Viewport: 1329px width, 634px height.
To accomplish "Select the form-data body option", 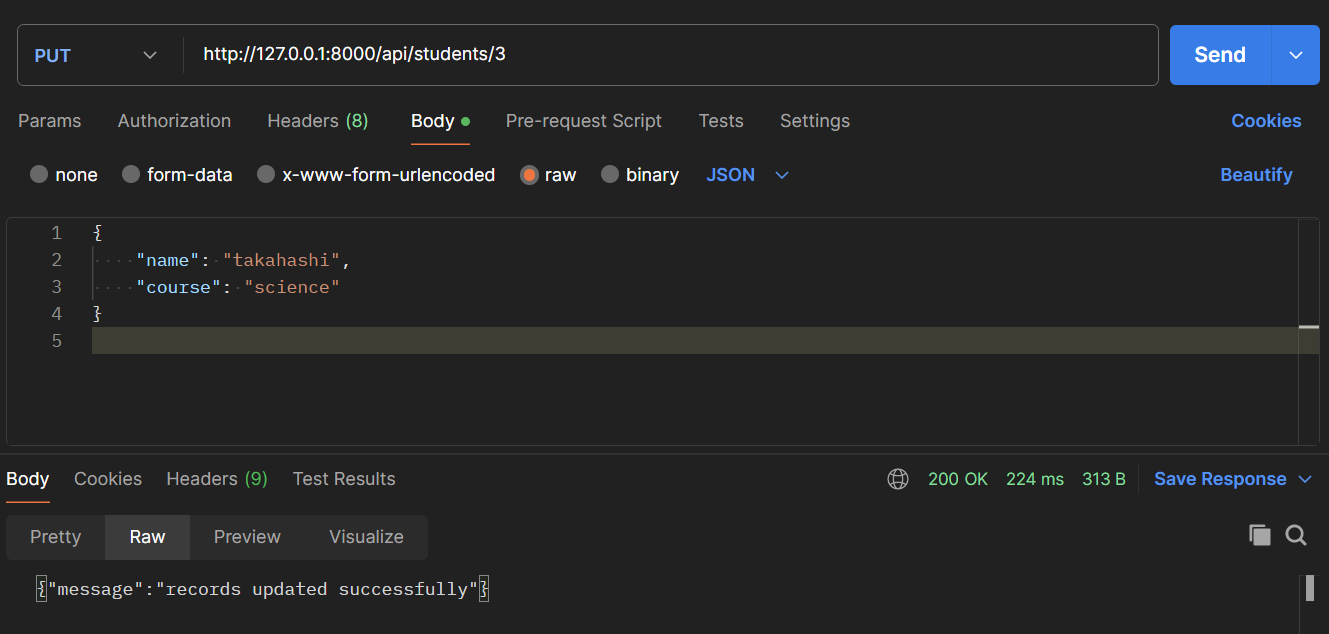I will tap(177, 174).
